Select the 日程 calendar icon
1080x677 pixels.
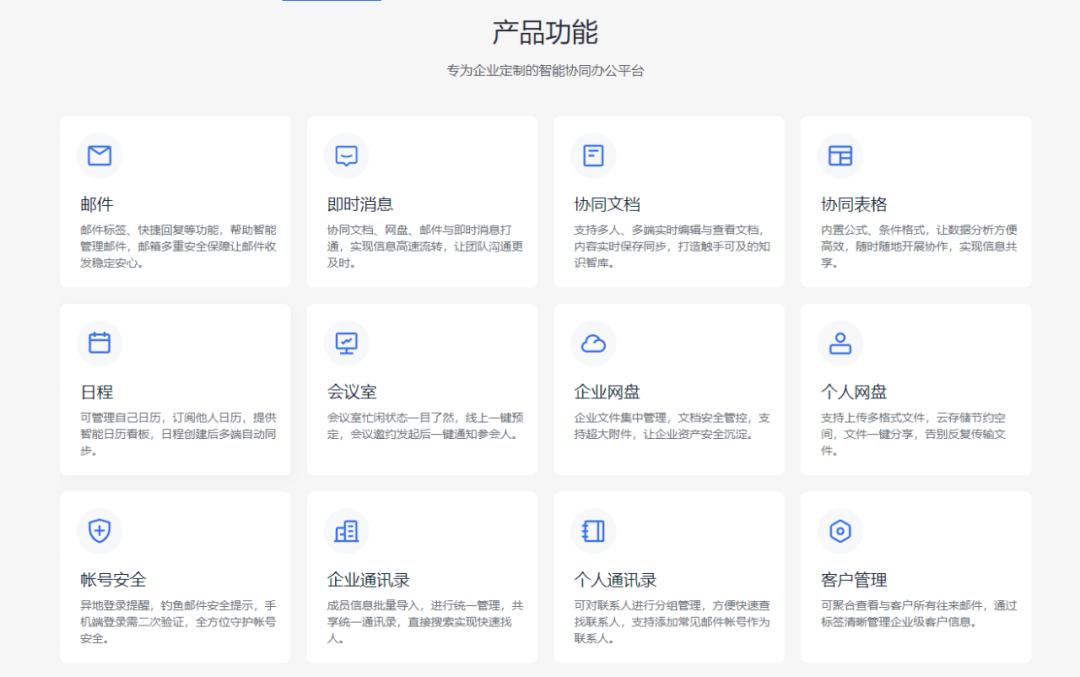click(x=99, y=343)
